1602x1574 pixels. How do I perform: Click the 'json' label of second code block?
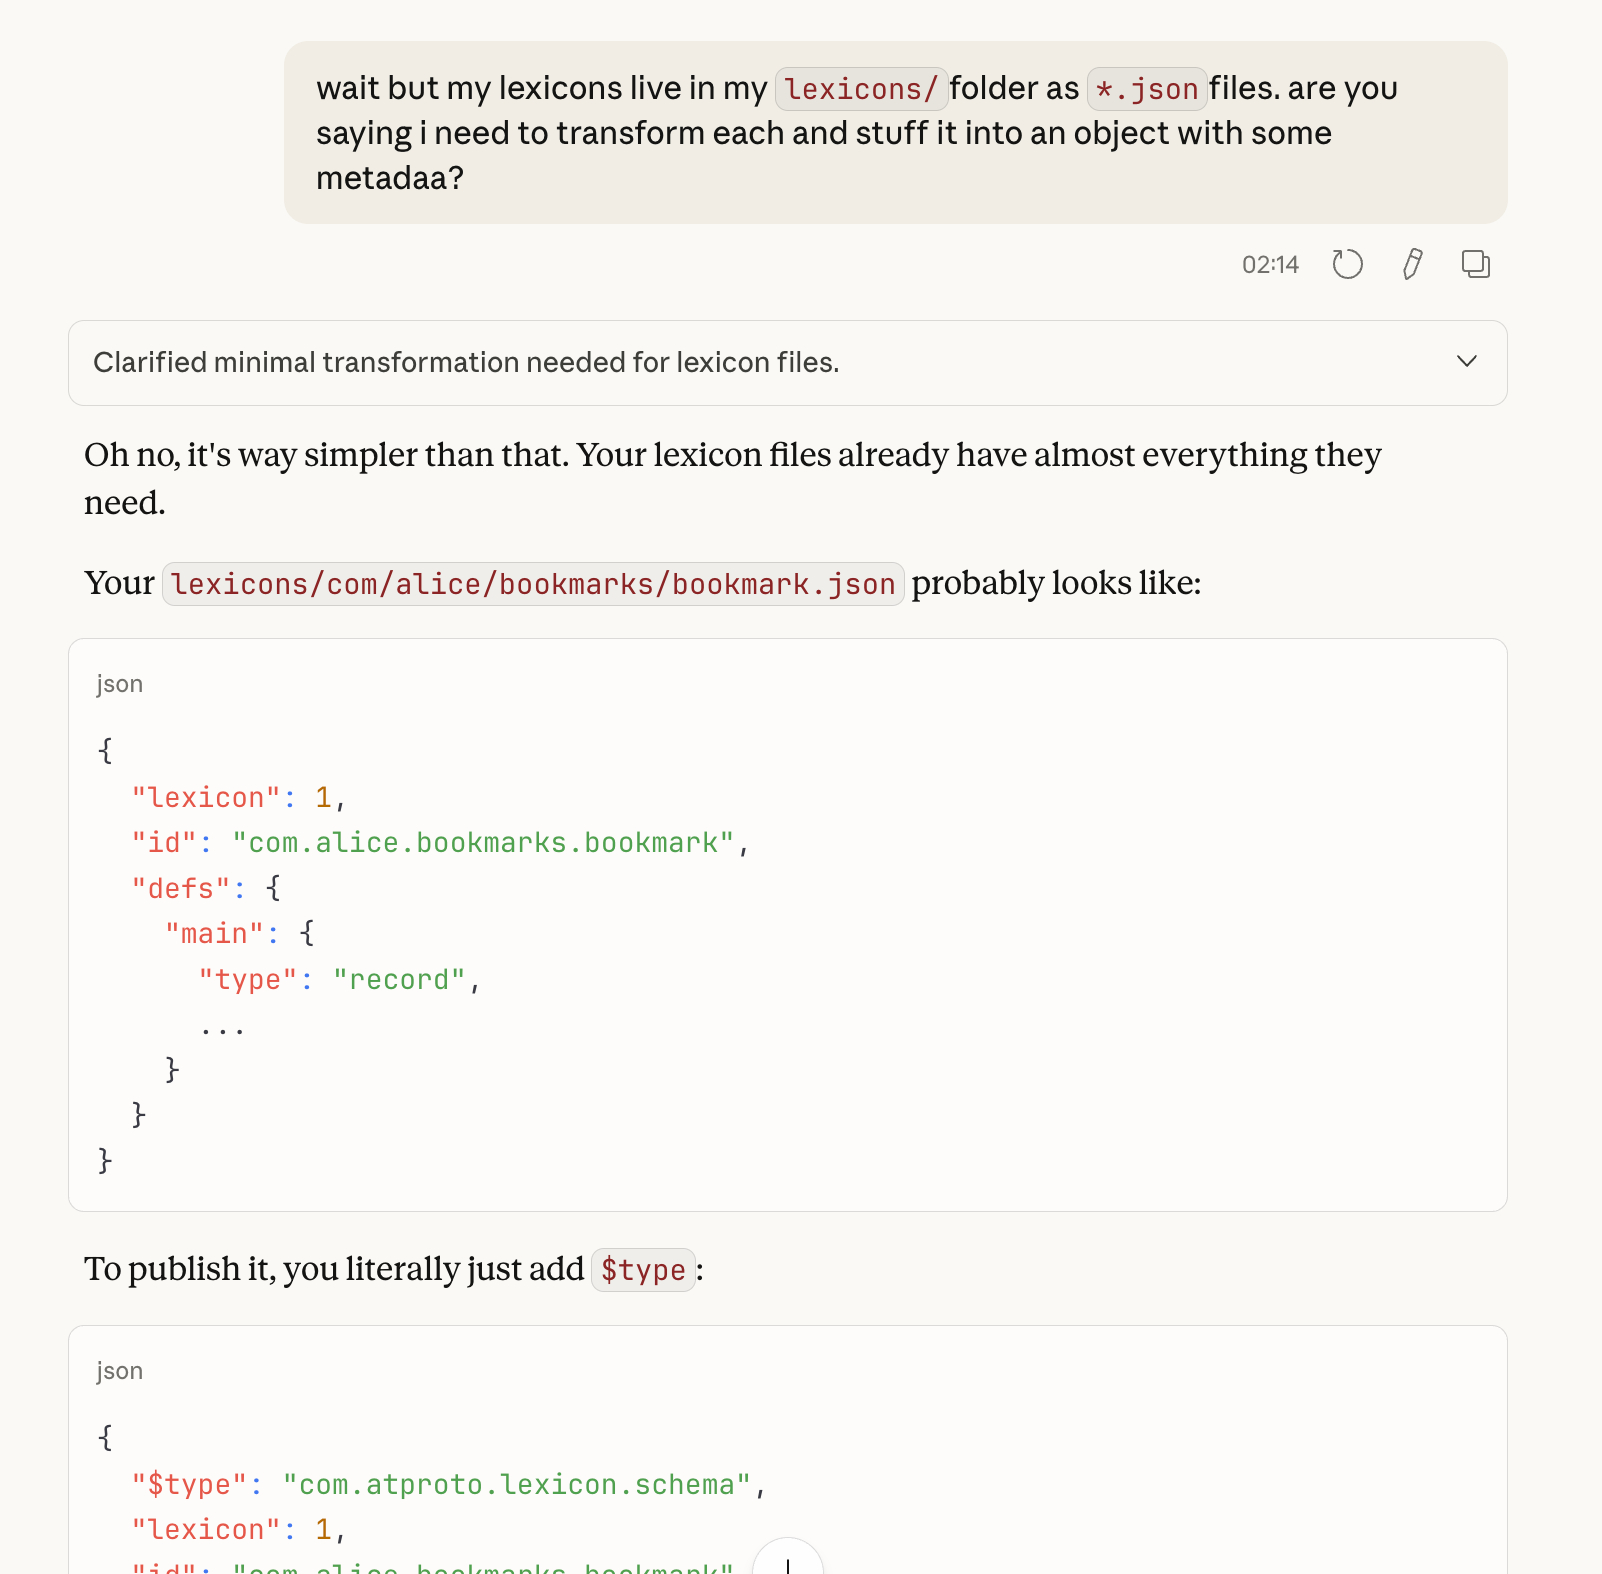click(119, 1371)
